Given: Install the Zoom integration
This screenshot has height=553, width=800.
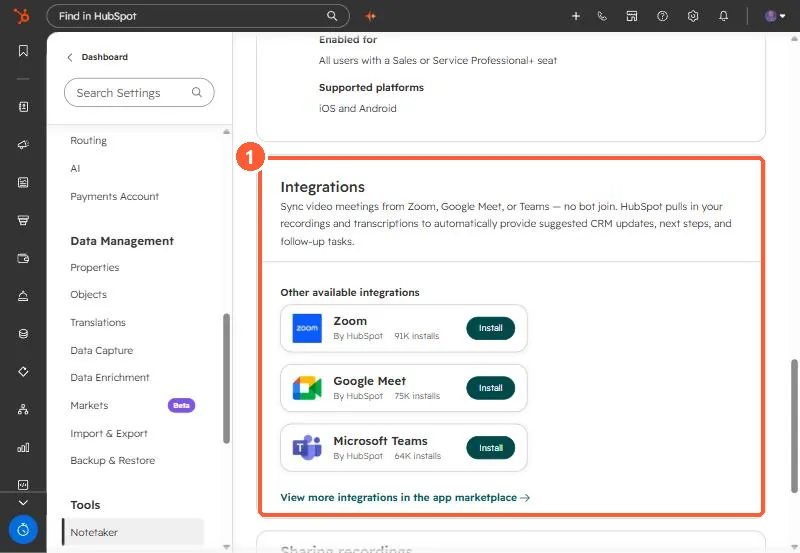Looking at the screenshot, I should pos(490,328).
